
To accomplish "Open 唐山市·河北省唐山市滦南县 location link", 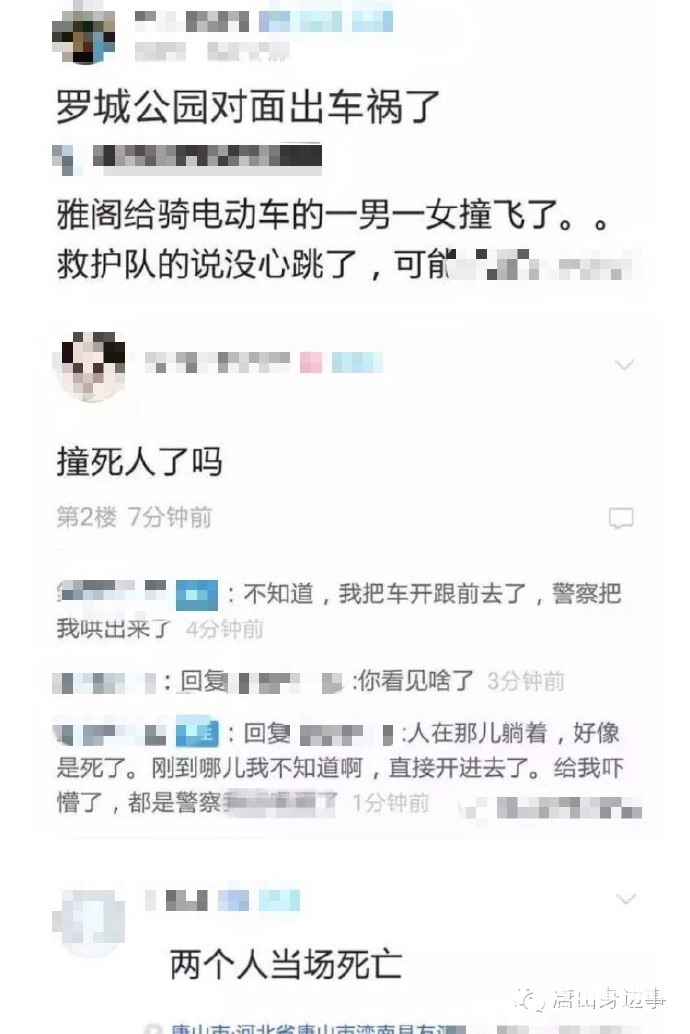I will (318, 1028).
